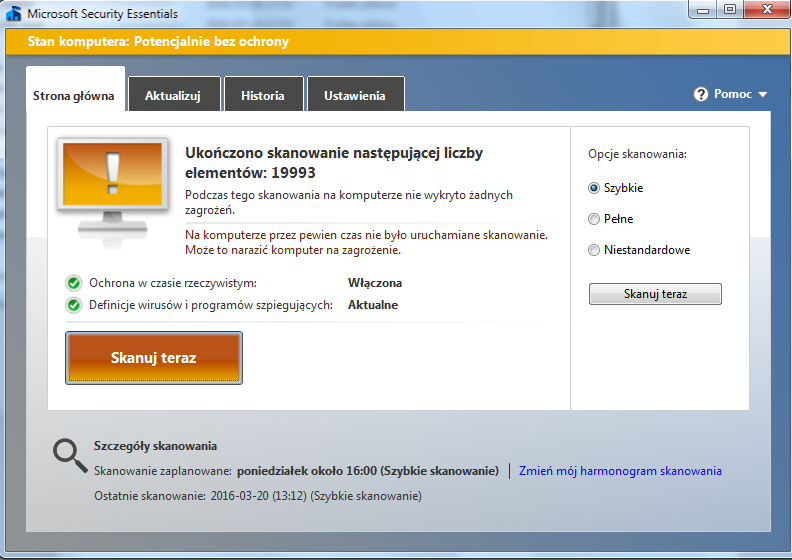Click the Pomoc help label
The width and height of the screenshot is (792, 560).
(733, 94)
